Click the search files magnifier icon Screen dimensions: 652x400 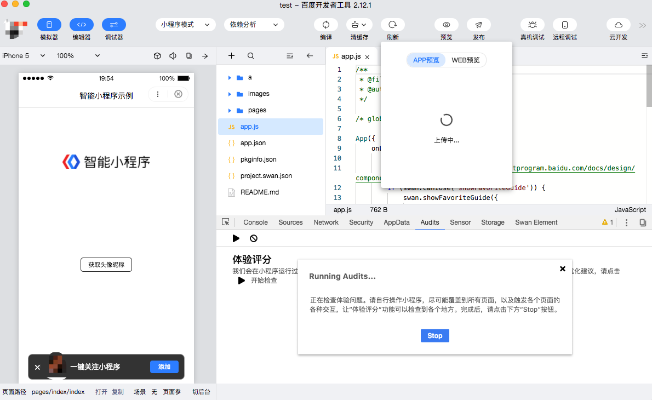[x=251, y=56]
